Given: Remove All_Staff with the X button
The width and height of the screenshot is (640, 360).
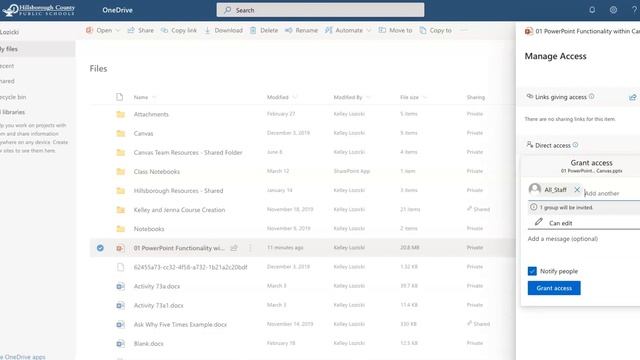Looking at the screenshot, I should click(577, 189).
